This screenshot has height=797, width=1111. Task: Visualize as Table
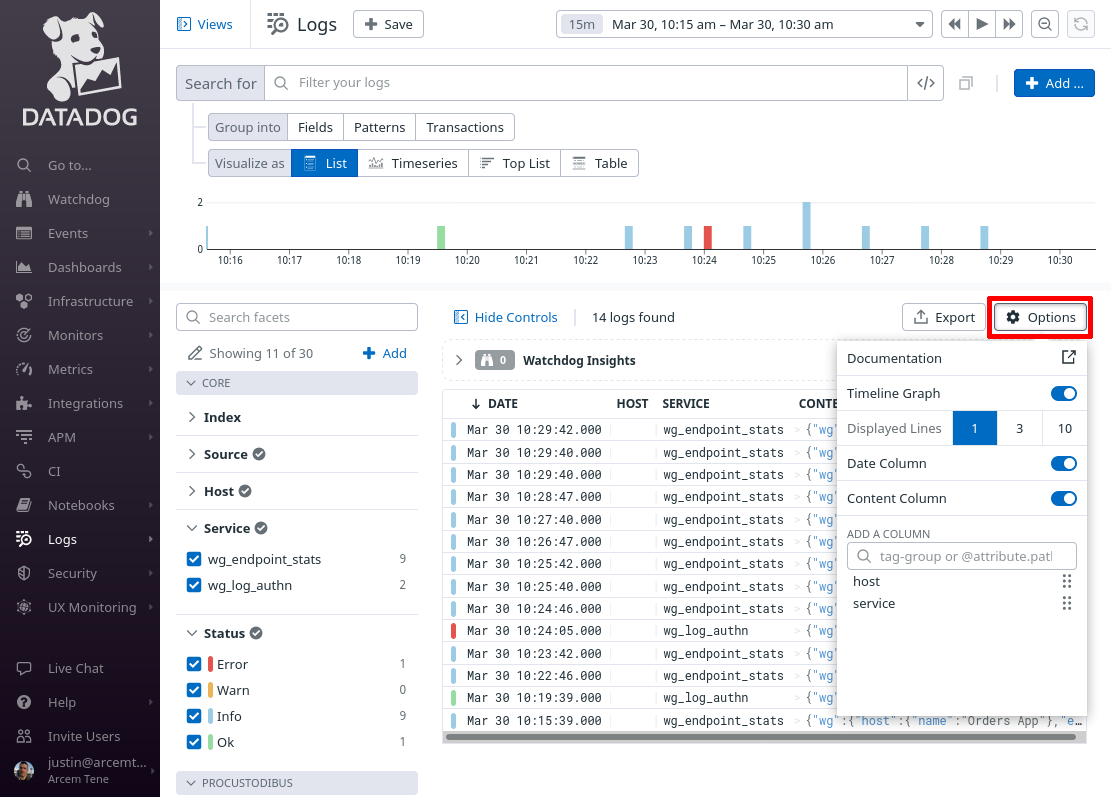pyautogui.click(x=599, y=163)
